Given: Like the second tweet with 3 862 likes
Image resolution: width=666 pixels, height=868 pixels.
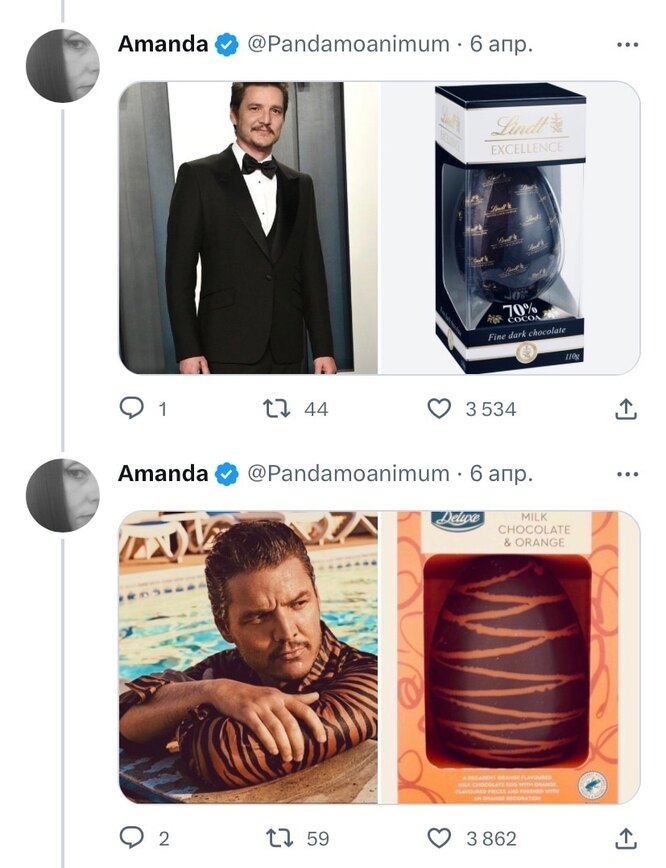Looking at the screenshot, I should click(439, 837).
